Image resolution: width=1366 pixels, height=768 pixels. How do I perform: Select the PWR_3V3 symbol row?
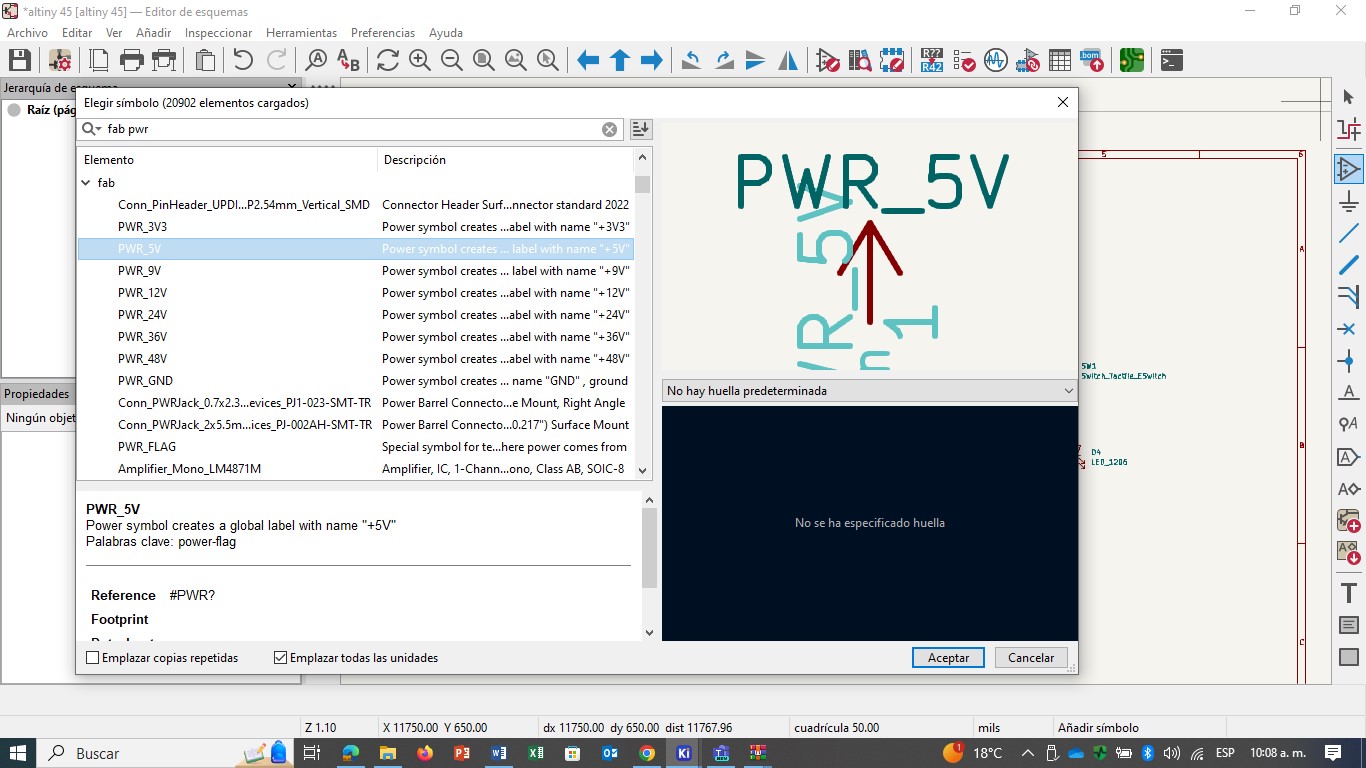coord(355,227)
